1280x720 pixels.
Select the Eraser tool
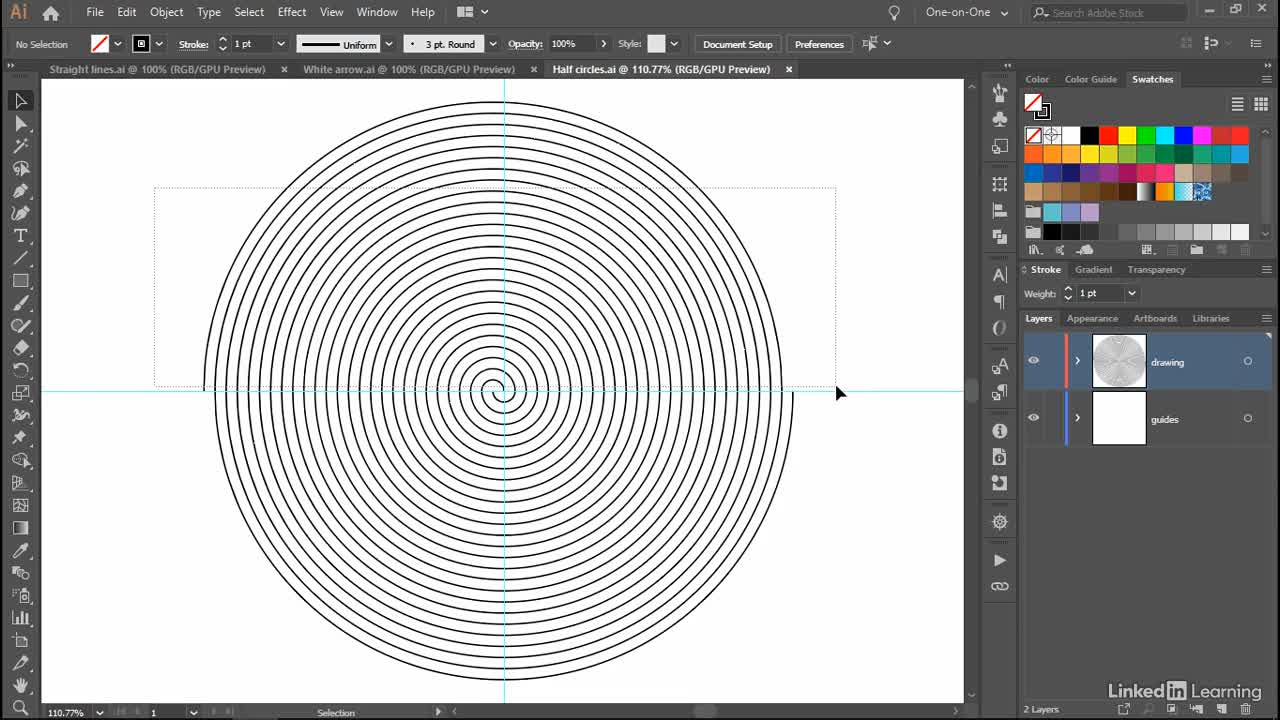pos(20,348)
